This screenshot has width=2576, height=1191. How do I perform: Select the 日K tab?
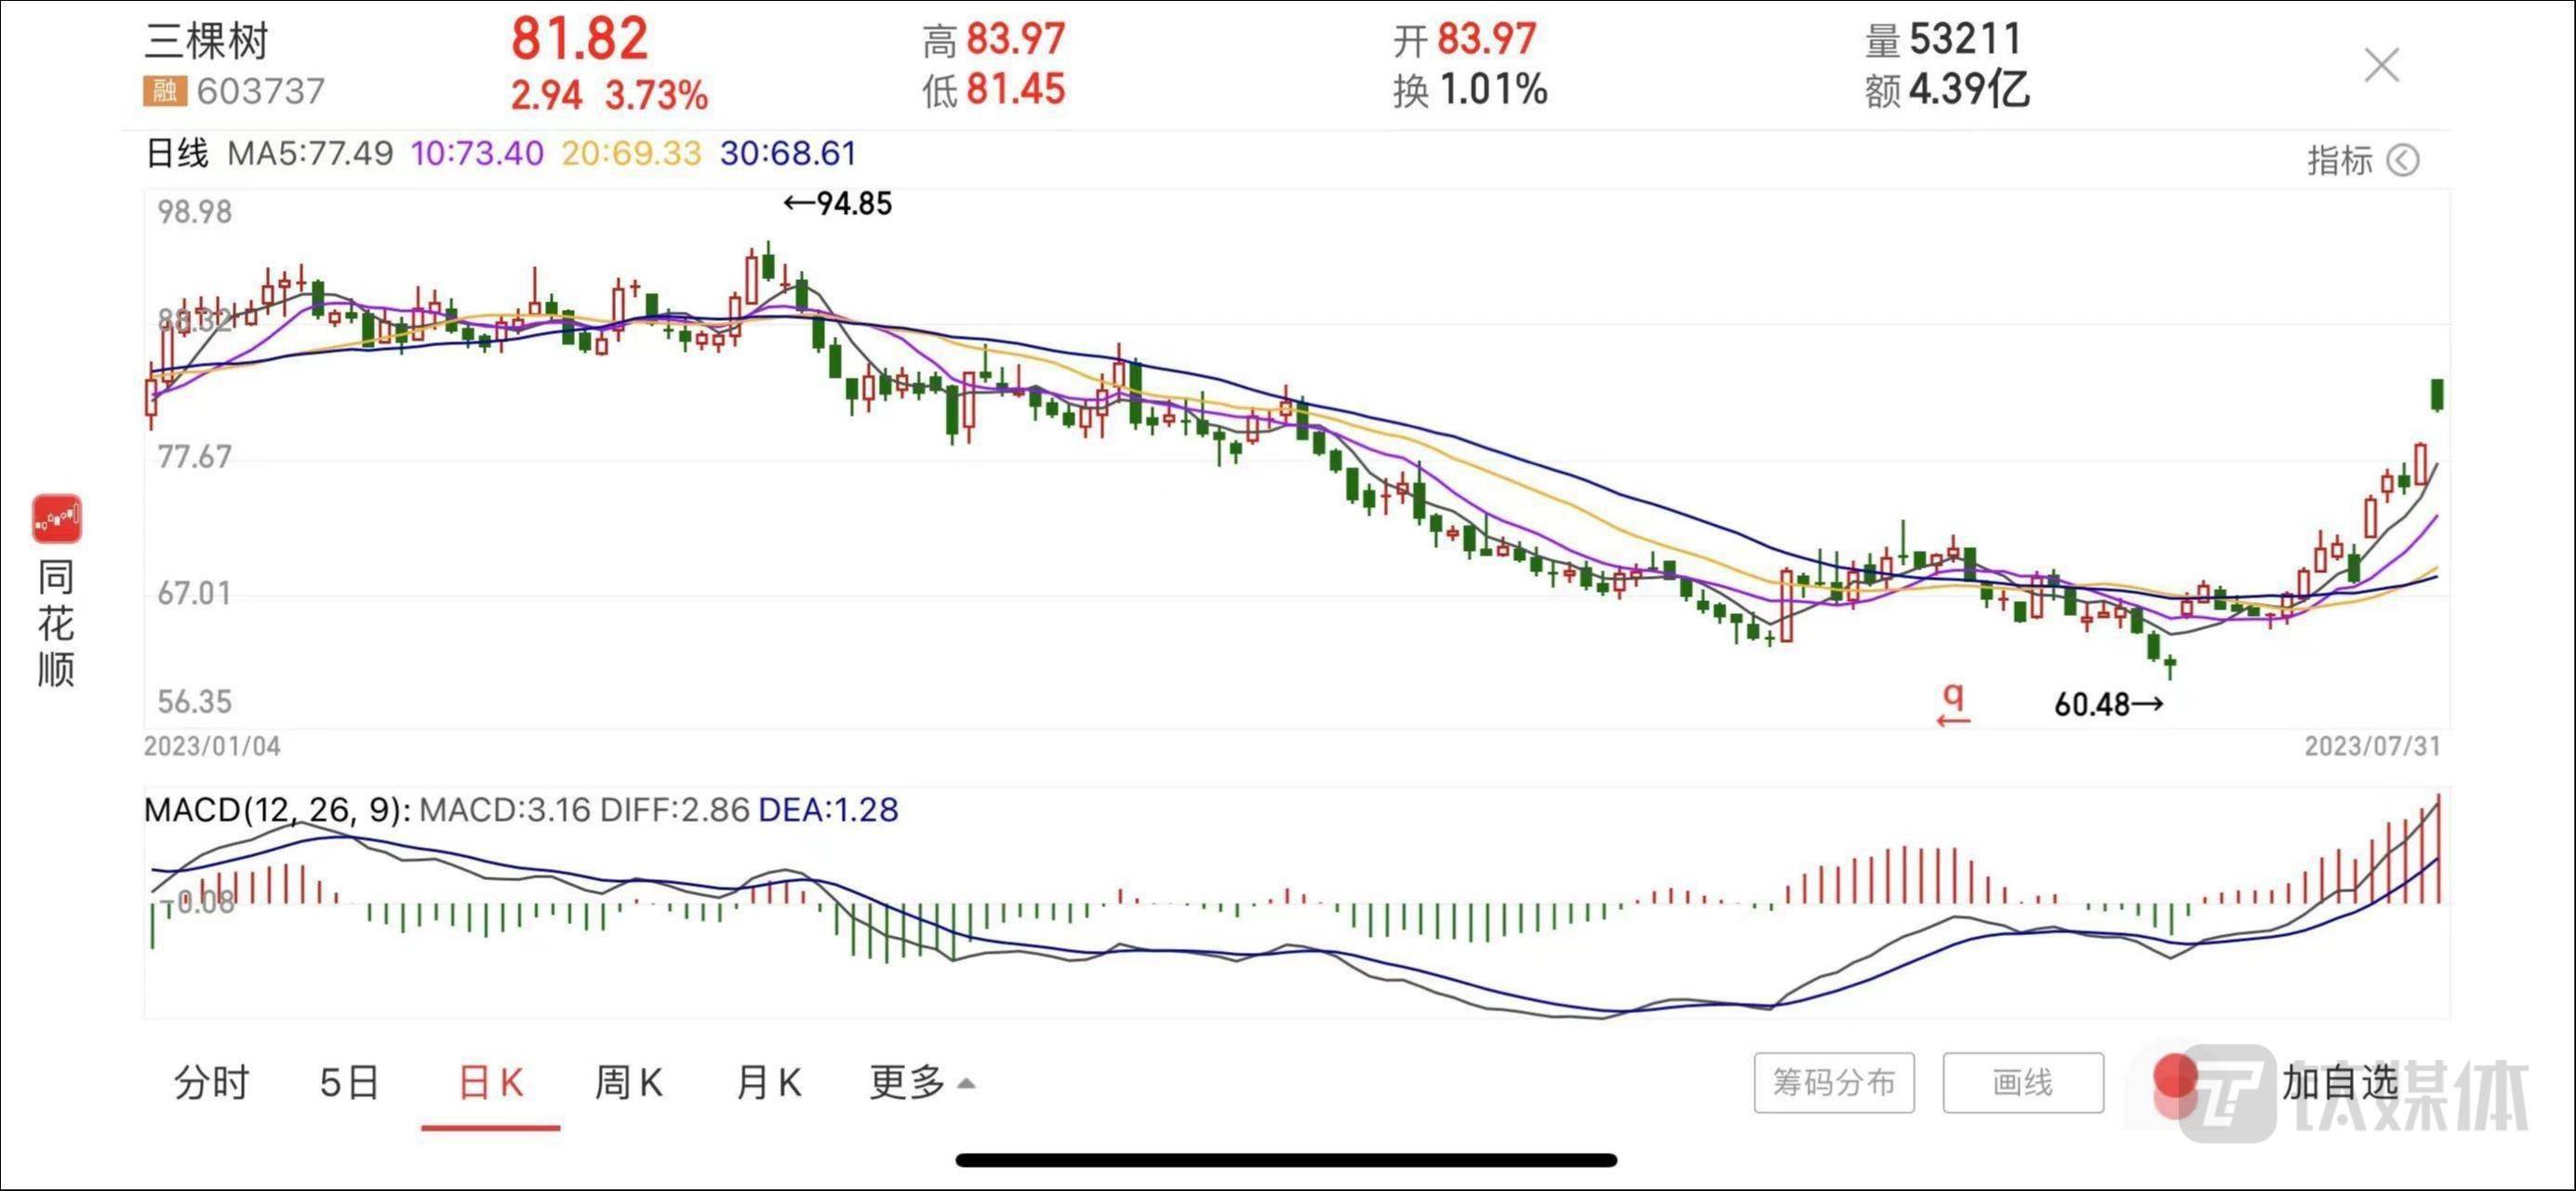(490, 1082)
